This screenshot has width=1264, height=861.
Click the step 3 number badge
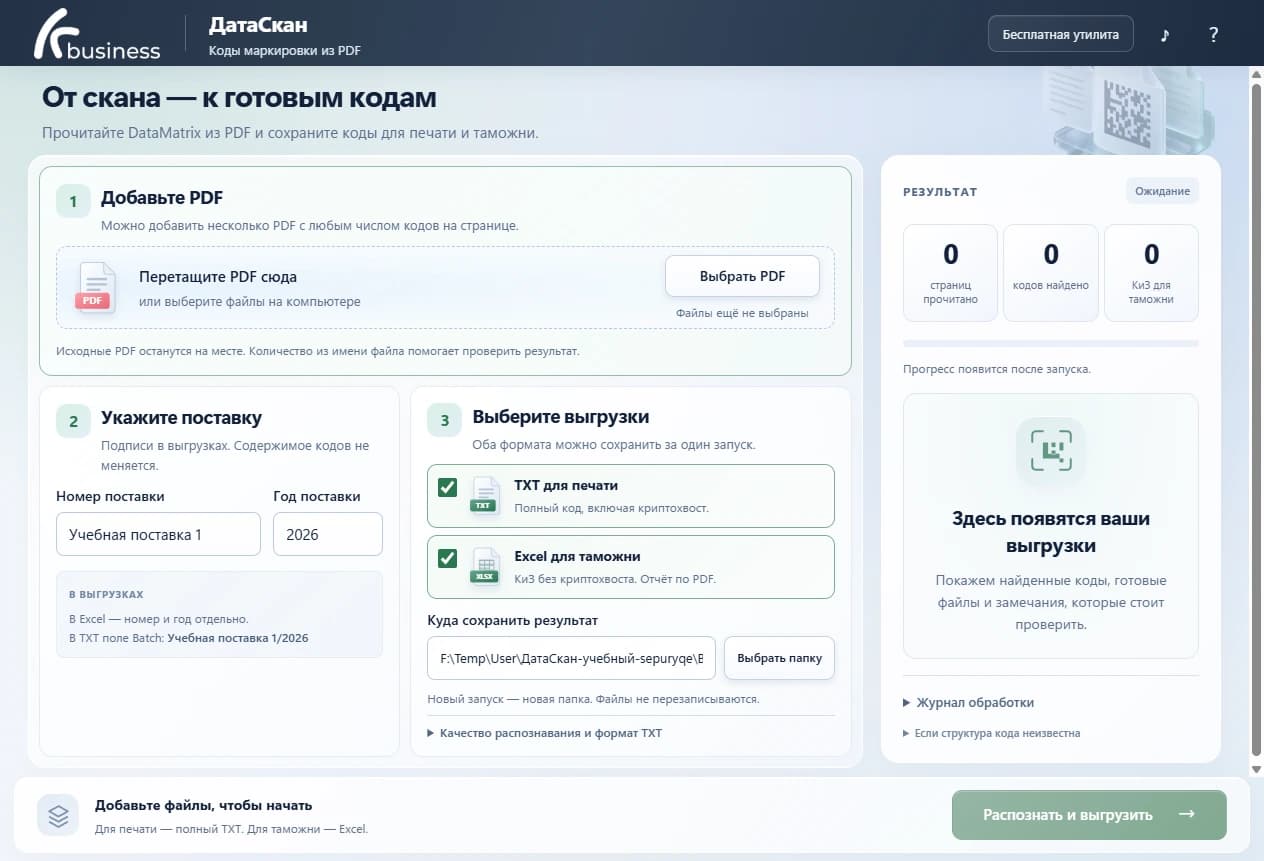click(x=444, y=420)
